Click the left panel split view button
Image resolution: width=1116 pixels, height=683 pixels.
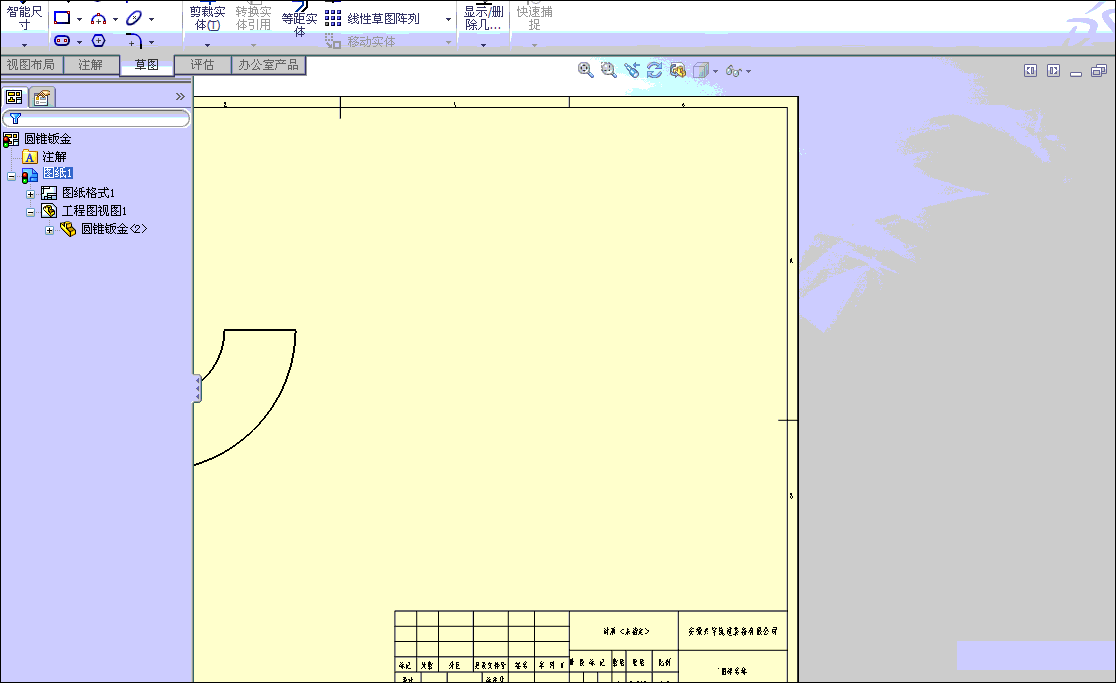point(1031,70)
